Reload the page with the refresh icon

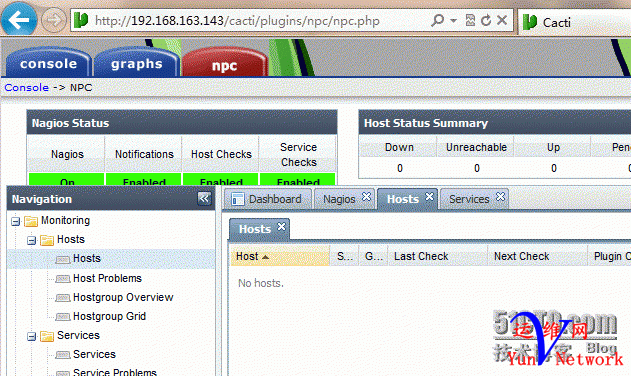(486, 20)
